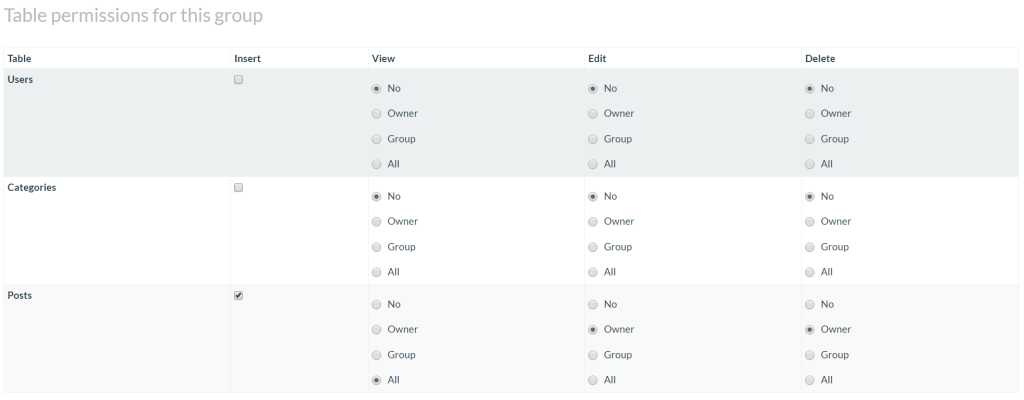Select Group for Categories Edit permission
Viewport: 1024px width, 400px height.
coord(593,247)
